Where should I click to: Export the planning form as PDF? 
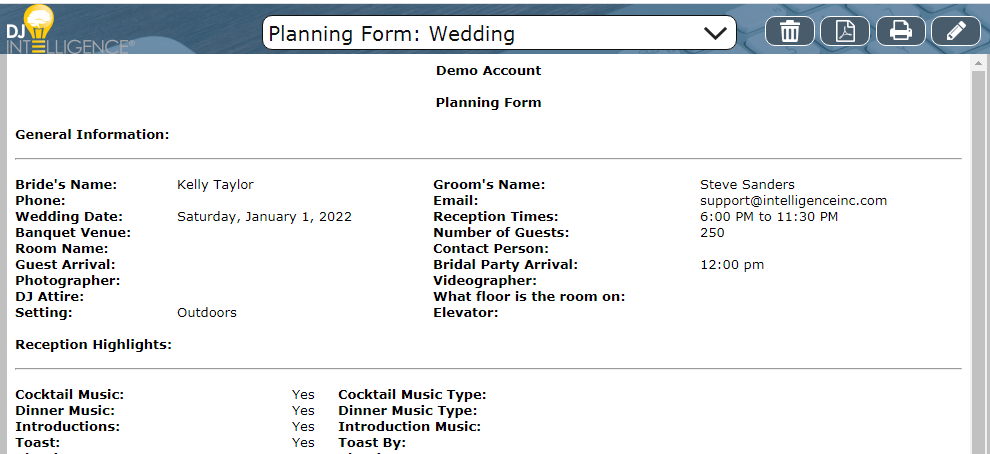[845, 31]
